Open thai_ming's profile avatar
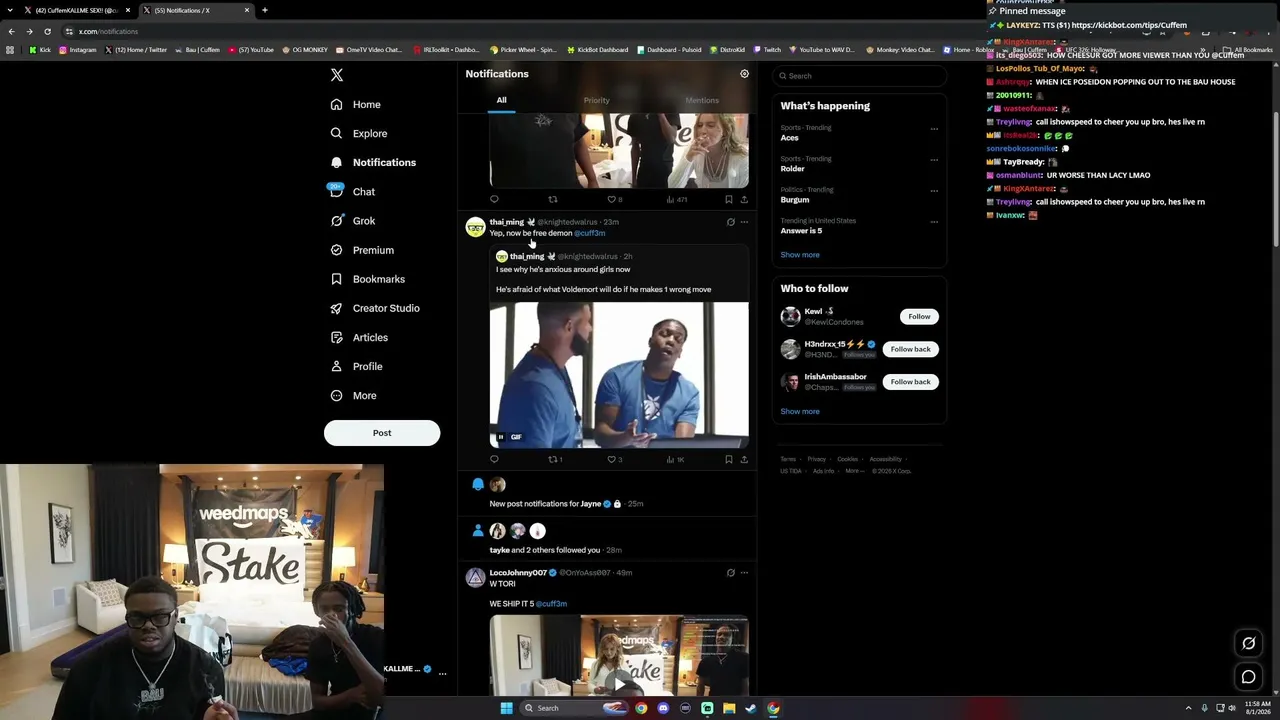The height and width of the screenshot is (720, 1280). coord(476,227)
